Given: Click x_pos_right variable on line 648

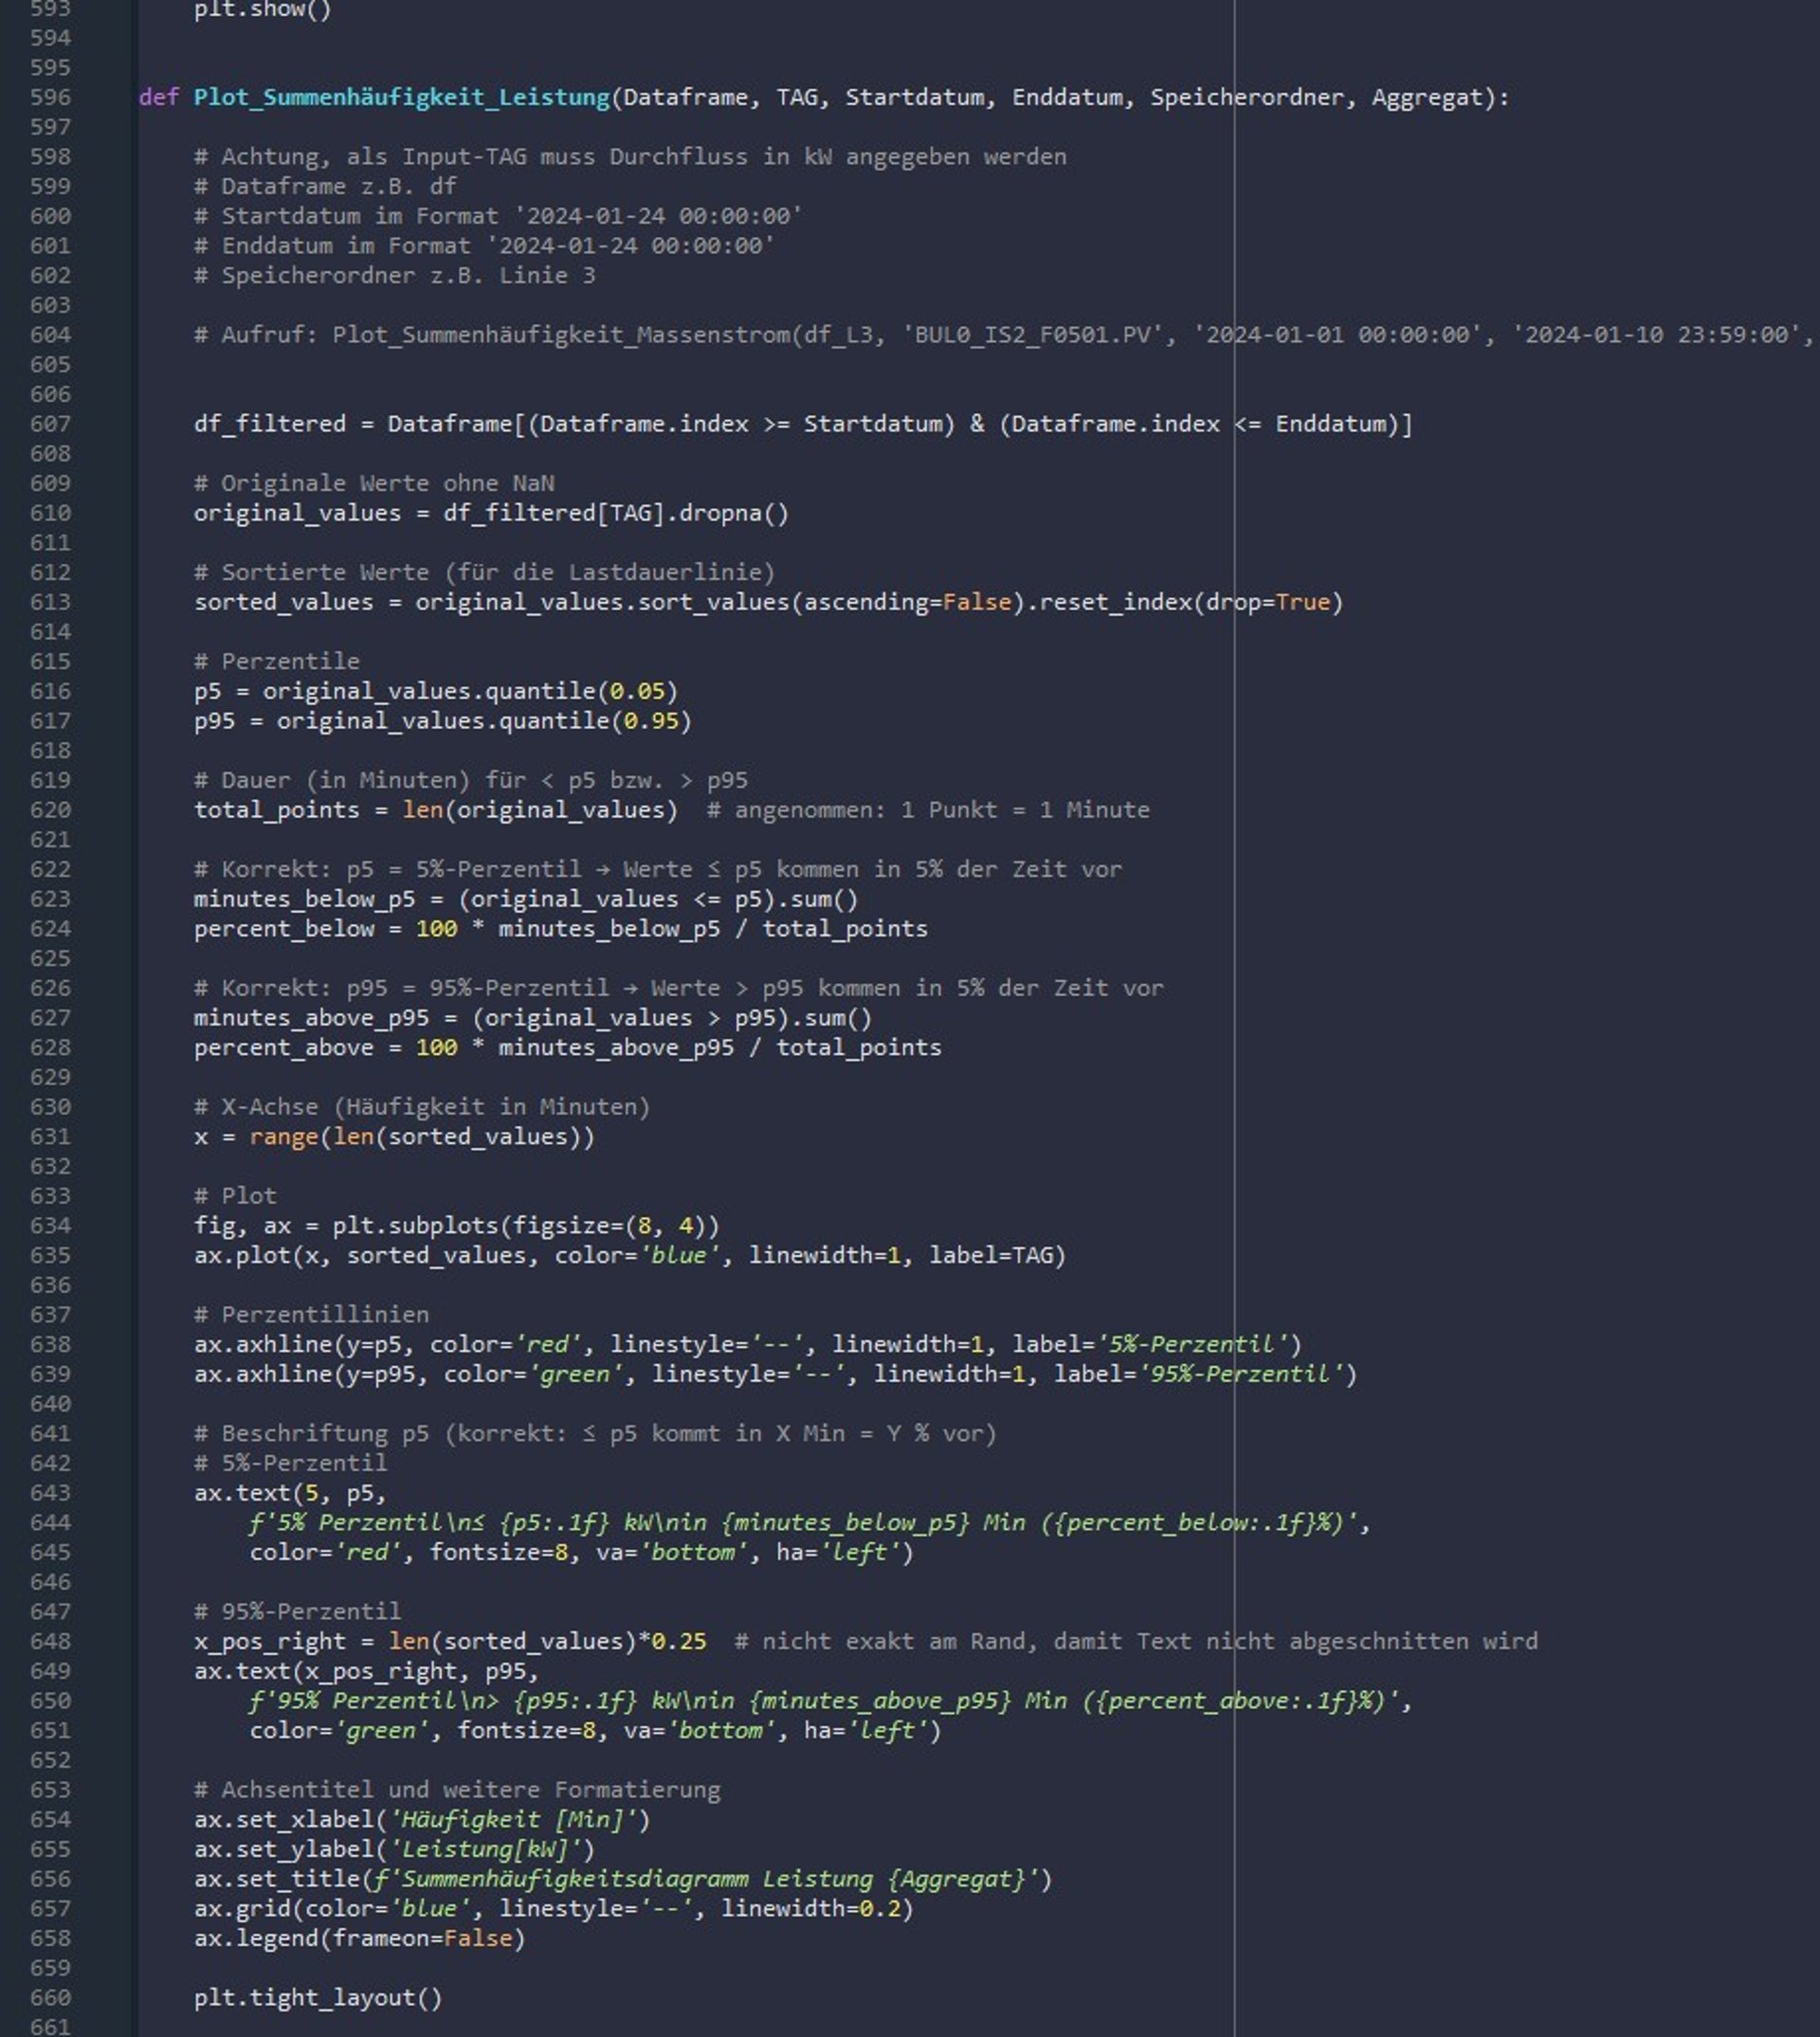Looking at the screenshot, I should click(x=269, y=1641).
